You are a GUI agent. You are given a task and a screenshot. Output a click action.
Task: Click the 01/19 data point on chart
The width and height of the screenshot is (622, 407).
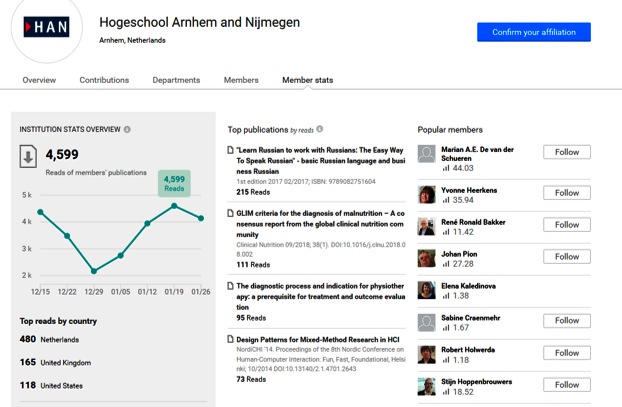(174, 206)
